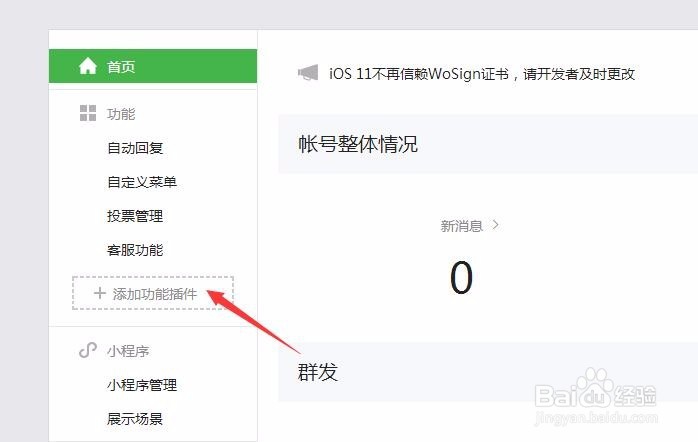698x442 pixels.
Task: Select 自定义菜单 in the sidebar
Action: (x=142, y=182)
